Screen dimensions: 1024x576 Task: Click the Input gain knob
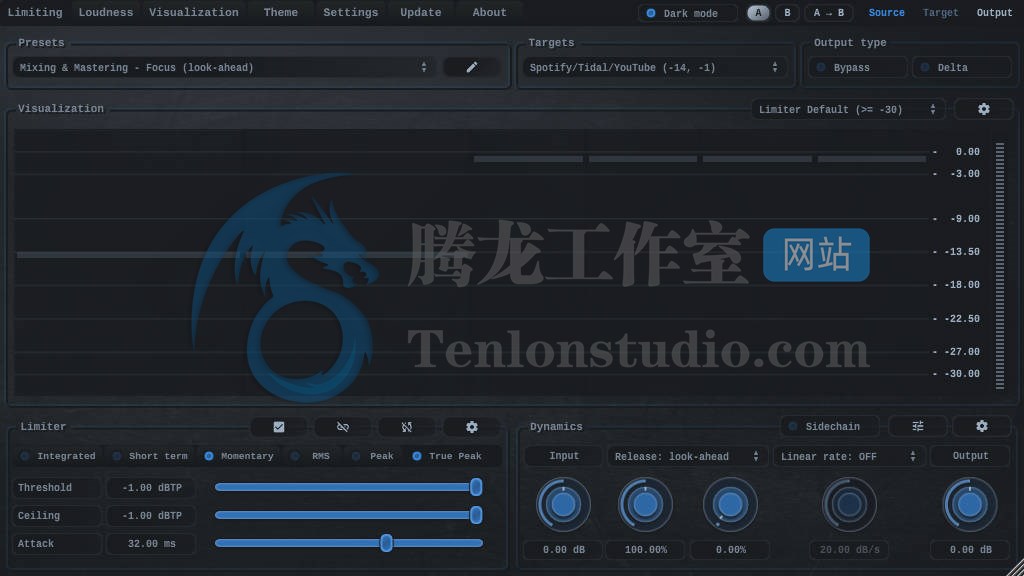(563, 504)
